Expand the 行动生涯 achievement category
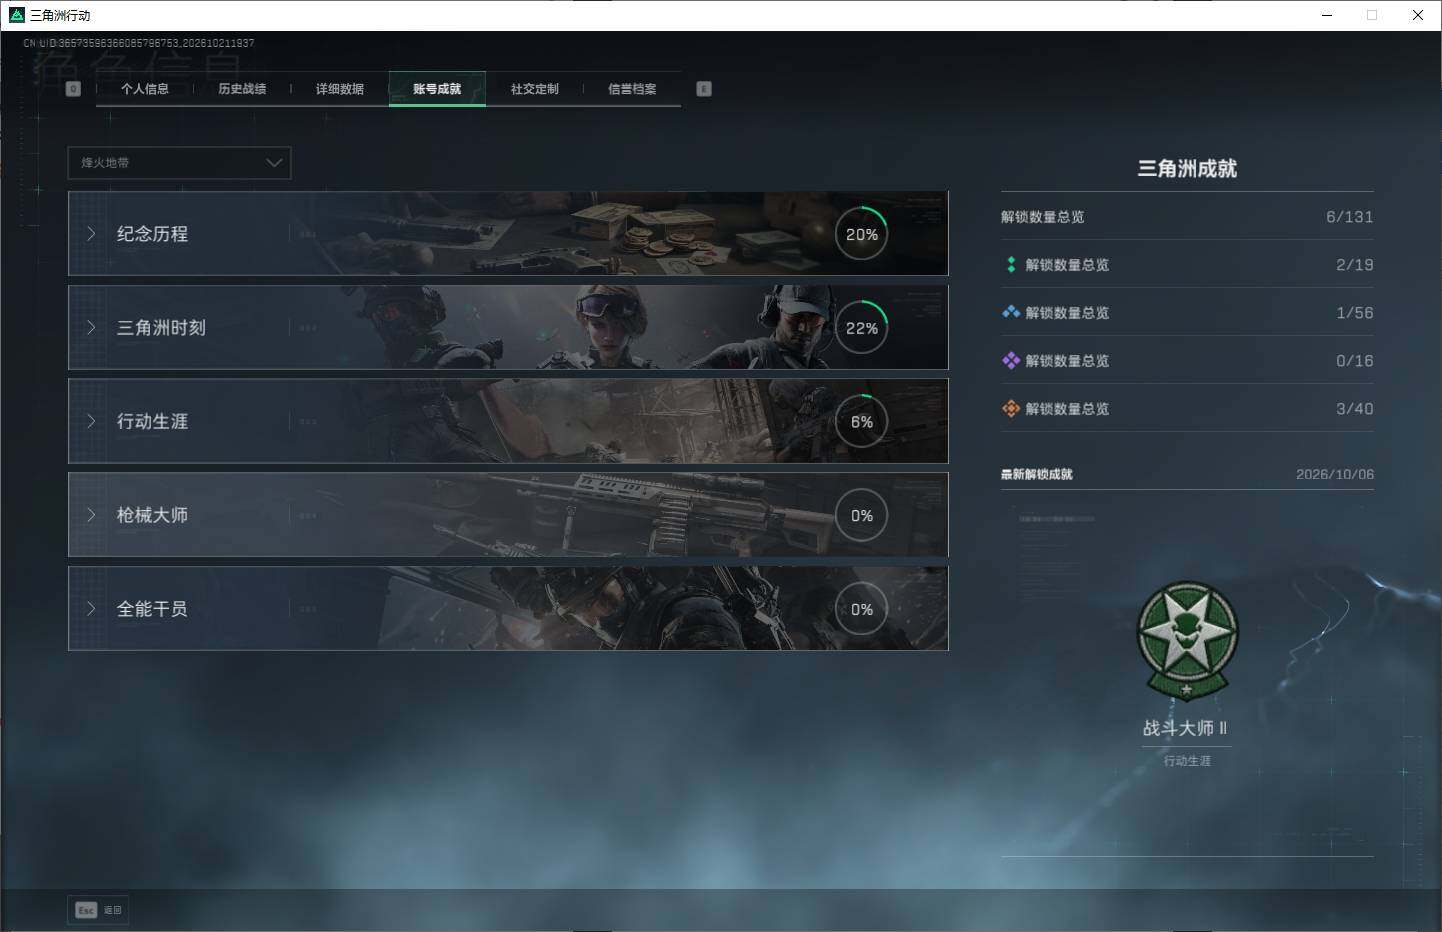This screenshot has height=932, width=1442. pyautogui.click(x=508, y=421)
